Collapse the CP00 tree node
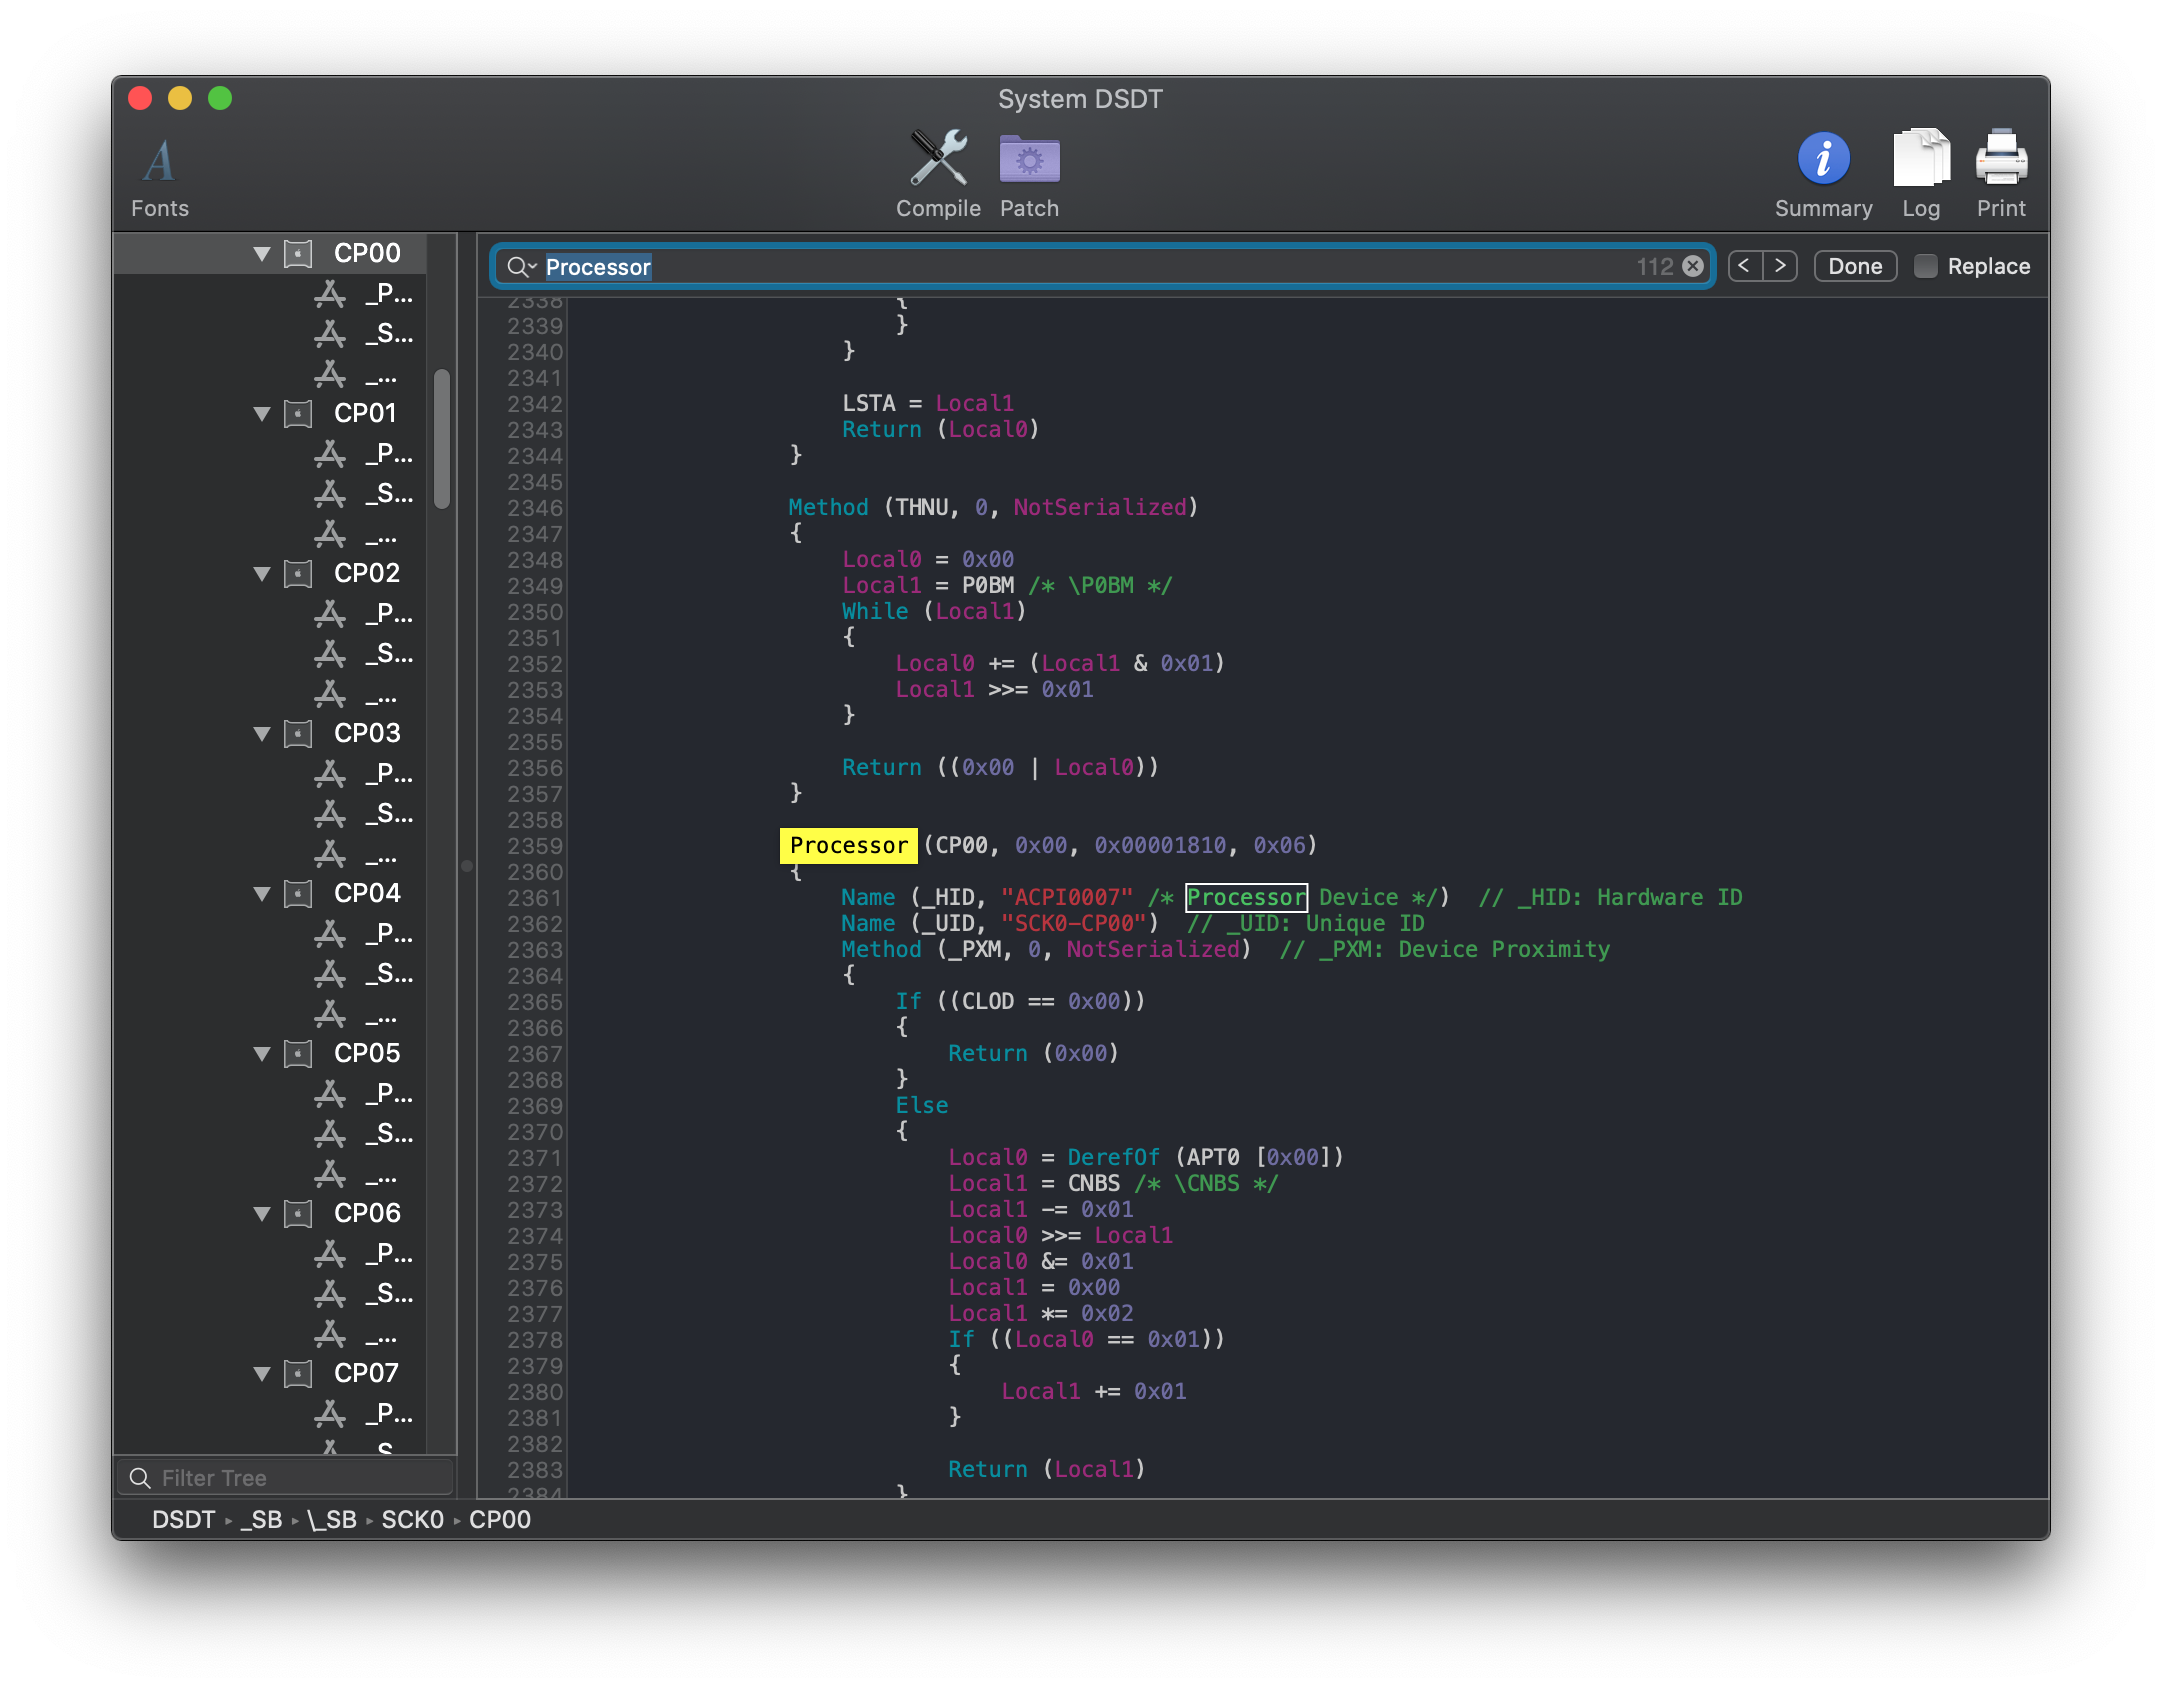 (x=262, y=254)
